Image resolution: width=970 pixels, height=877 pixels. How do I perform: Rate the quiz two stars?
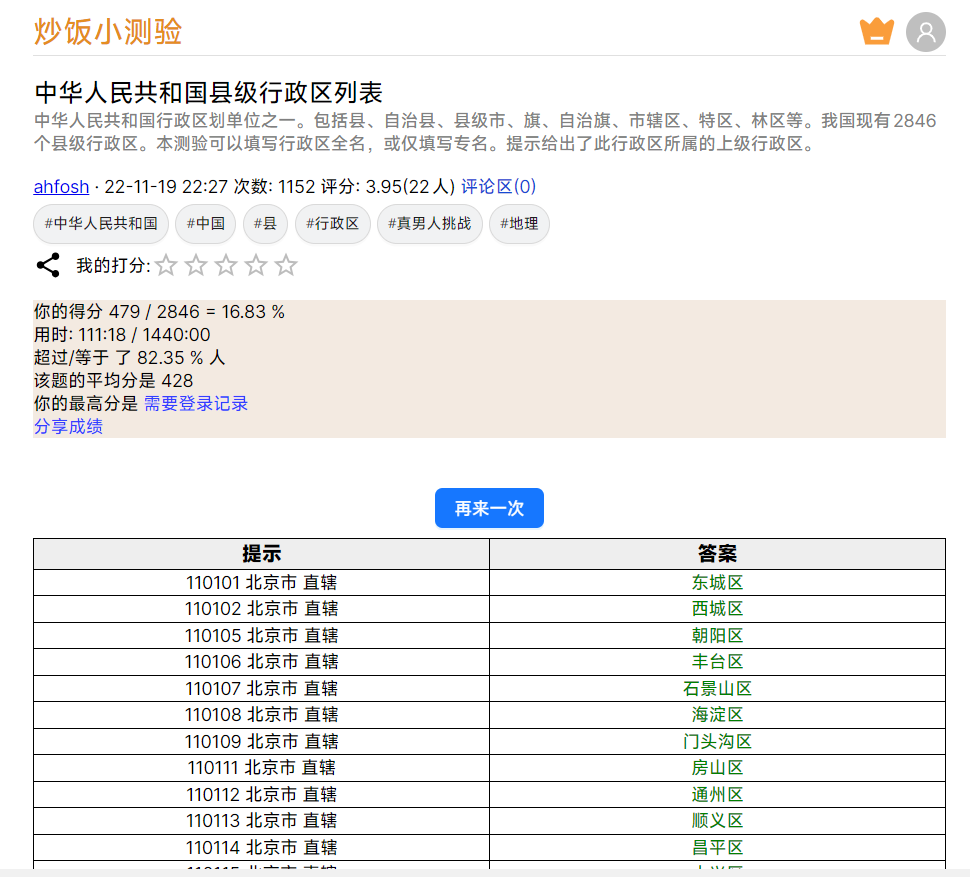click(x=196, y=265)
